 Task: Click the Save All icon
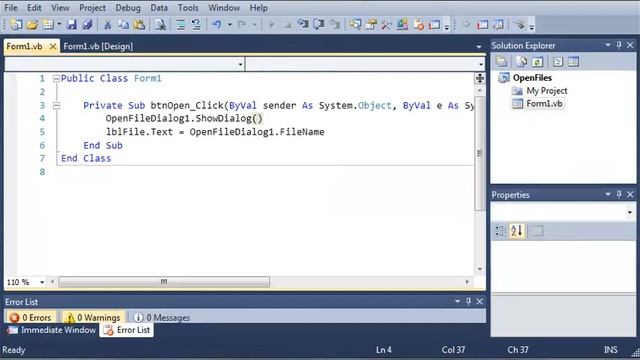click(87, 25)
